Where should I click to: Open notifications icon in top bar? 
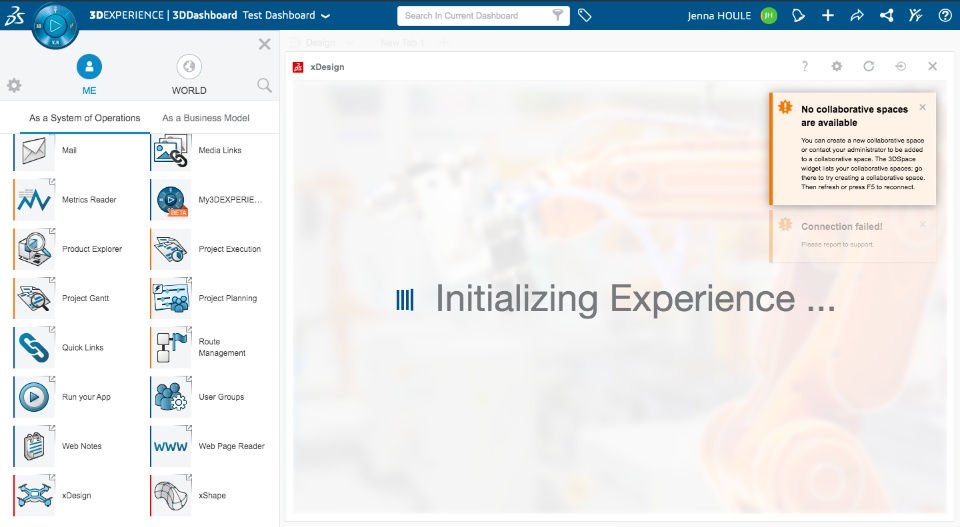pos(798,15)
